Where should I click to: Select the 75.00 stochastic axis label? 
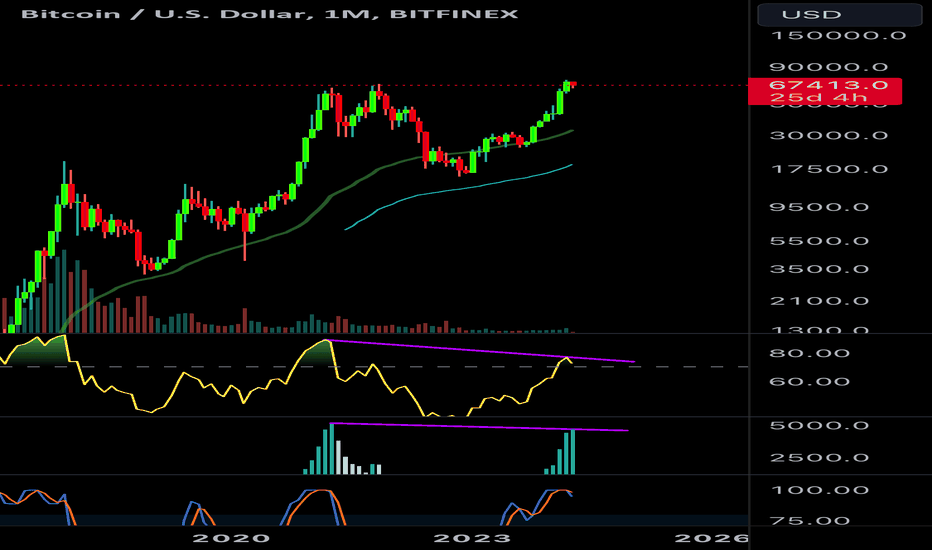pos(809,521)
